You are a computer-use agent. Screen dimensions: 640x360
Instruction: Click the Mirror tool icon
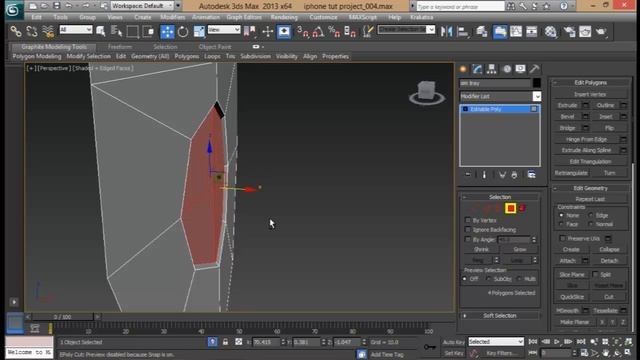(x=447, y=31)
